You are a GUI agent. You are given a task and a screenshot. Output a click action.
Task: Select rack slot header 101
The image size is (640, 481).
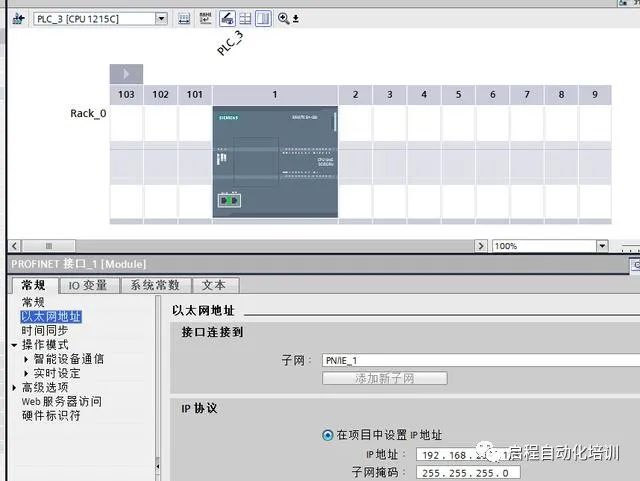click(195, 95)
